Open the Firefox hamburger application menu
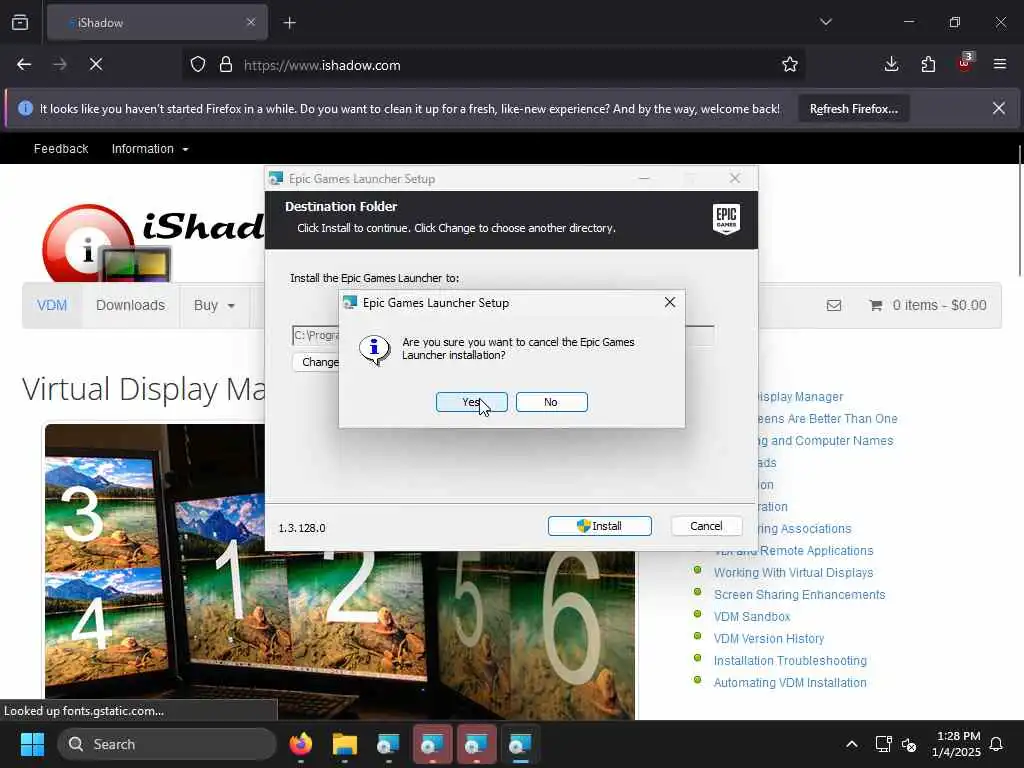Viewport: 1024px width, 768px height. 1000,64
